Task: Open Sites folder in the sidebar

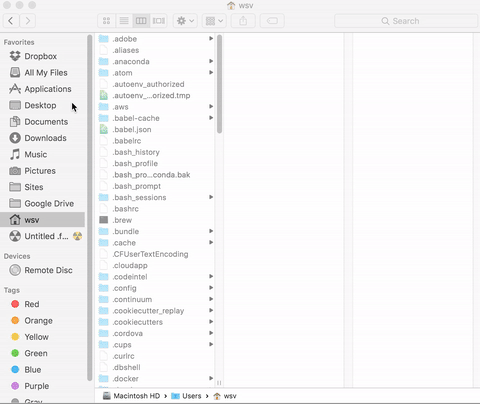Action: [42, 187]
